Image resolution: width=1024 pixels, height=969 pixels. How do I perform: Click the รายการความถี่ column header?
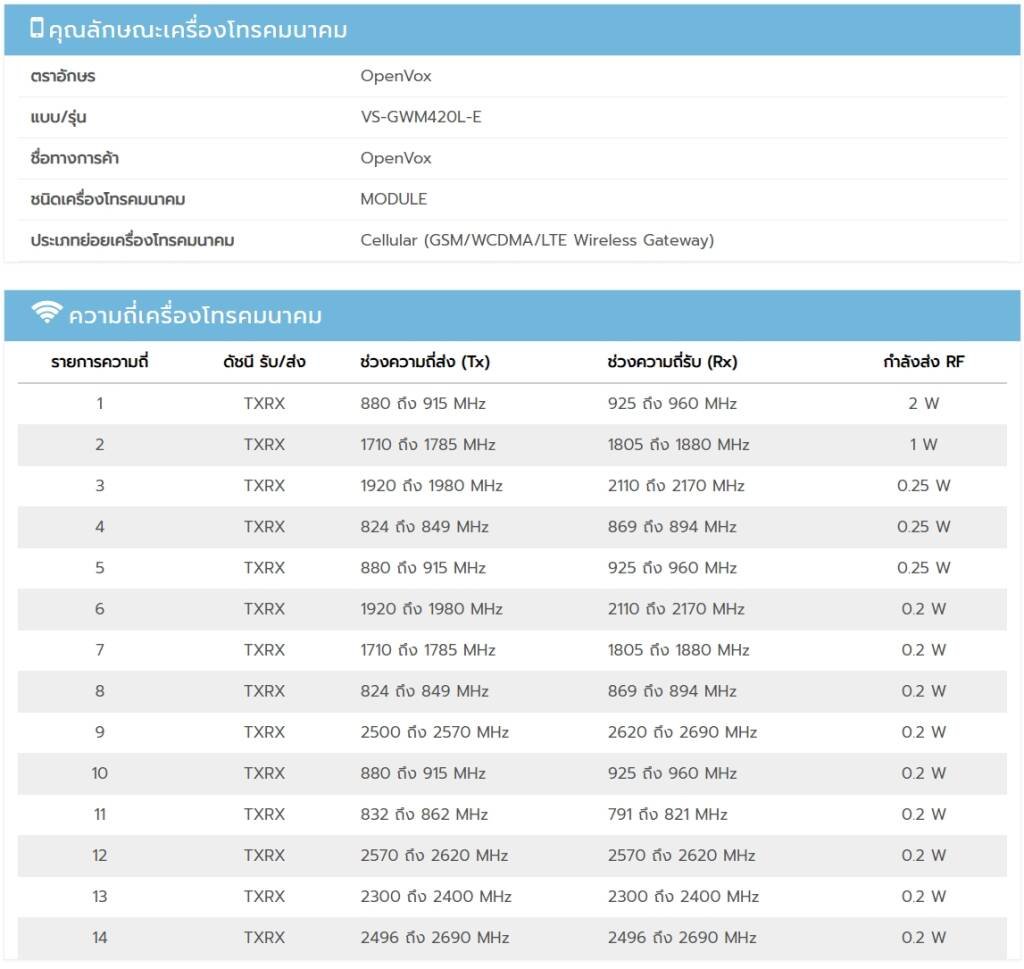pyautogui.click(x=99, y=362)
